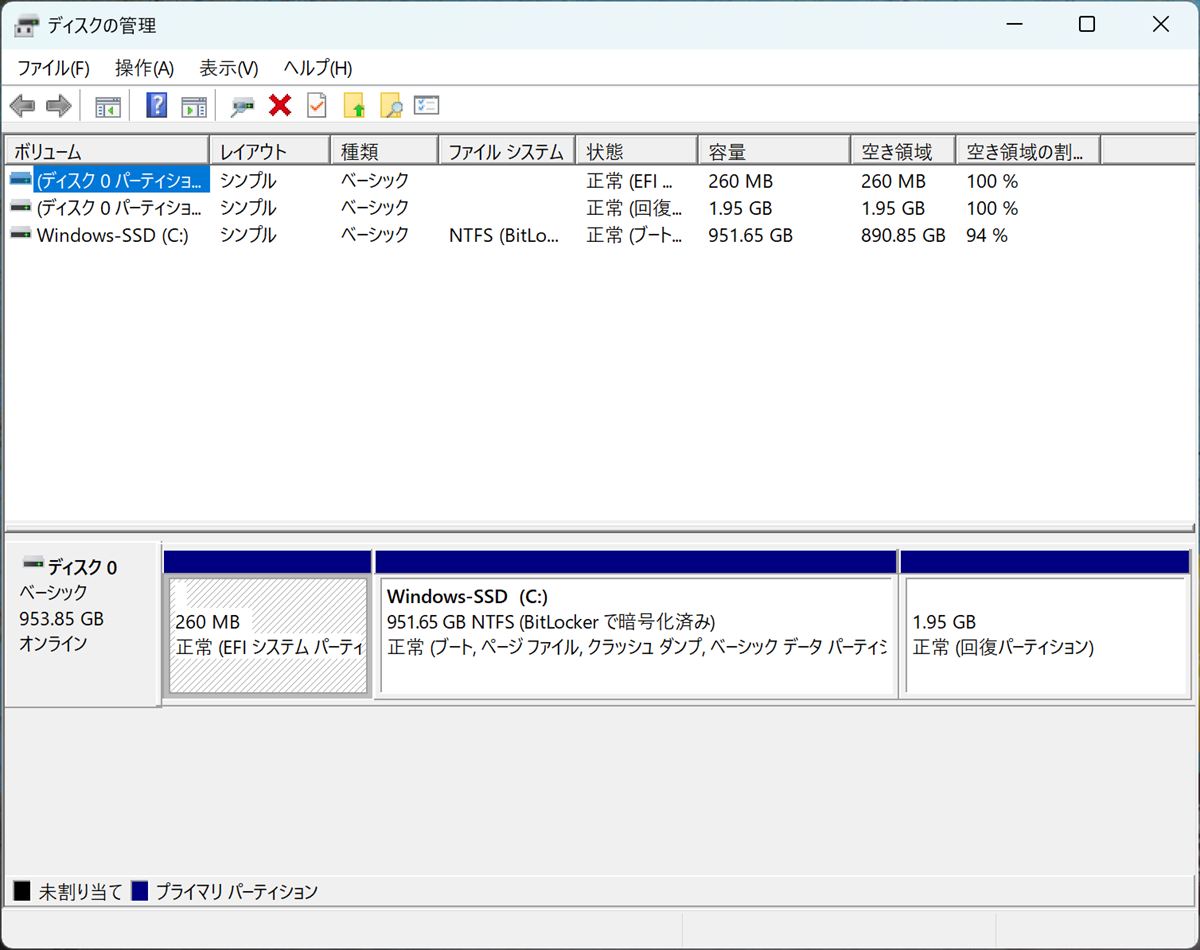Image resolution: width=1200 pixels, height=950 pixels.
Task: Click the ディスク 0 disk label panel
Action: (82, 624)
